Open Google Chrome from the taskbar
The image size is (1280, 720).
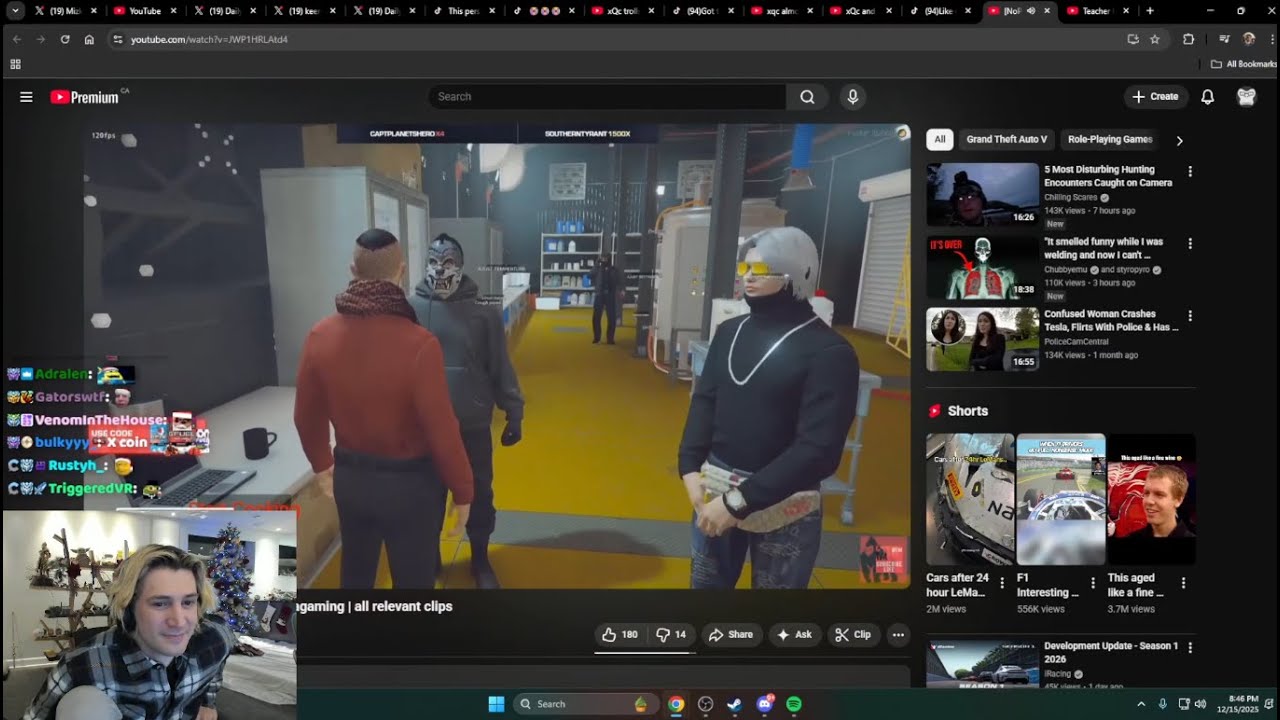coord(676,704)
